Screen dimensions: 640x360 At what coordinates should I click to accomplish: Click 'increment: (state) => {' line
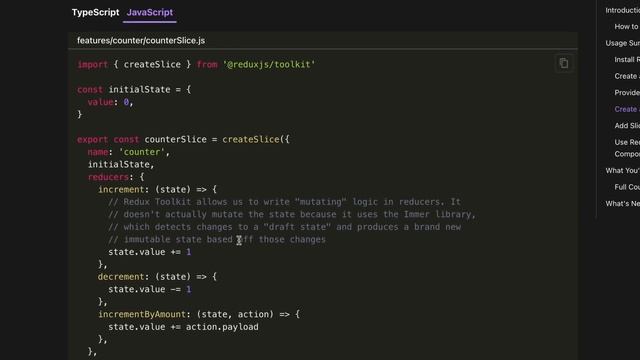click(158, 189)
